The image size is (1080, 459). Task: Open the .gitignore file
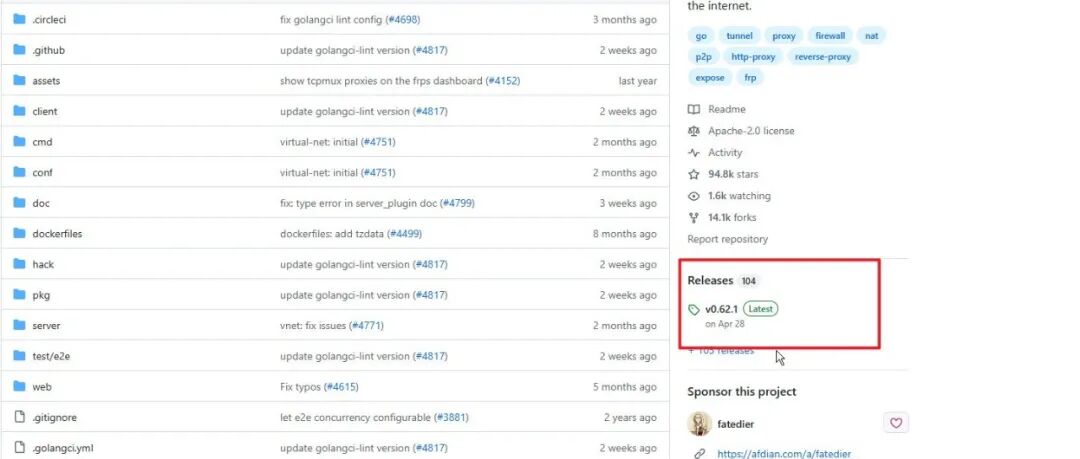tap(54, 417)
